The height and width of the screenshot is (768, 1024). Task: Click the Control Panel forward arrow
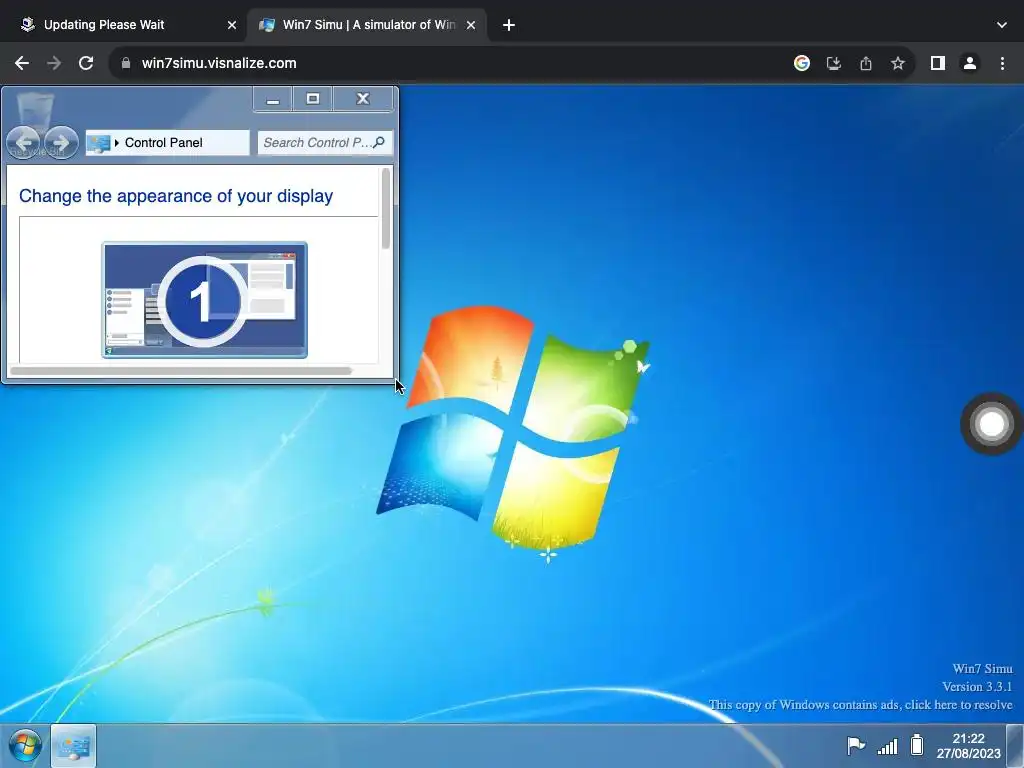coord(61,142)
